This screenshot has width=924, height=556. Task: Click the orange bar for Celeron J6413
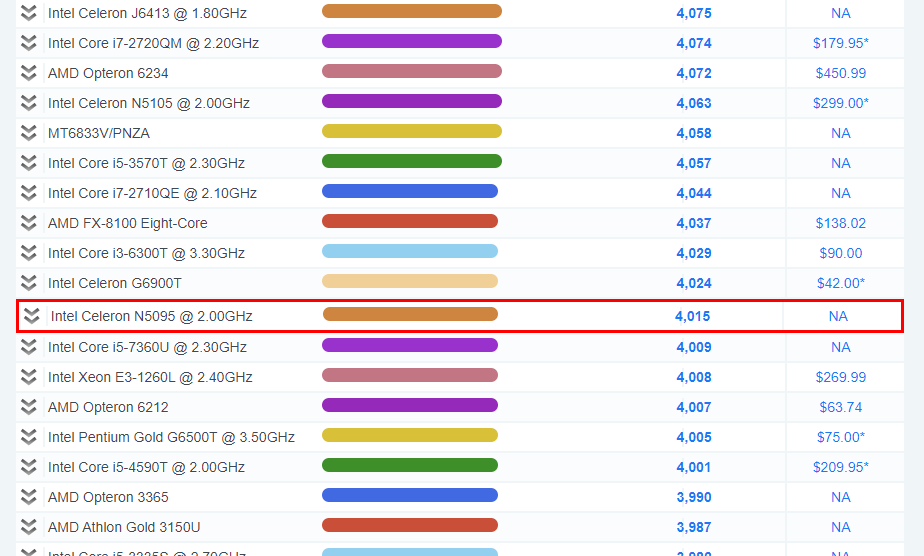[x=412, y=11]
